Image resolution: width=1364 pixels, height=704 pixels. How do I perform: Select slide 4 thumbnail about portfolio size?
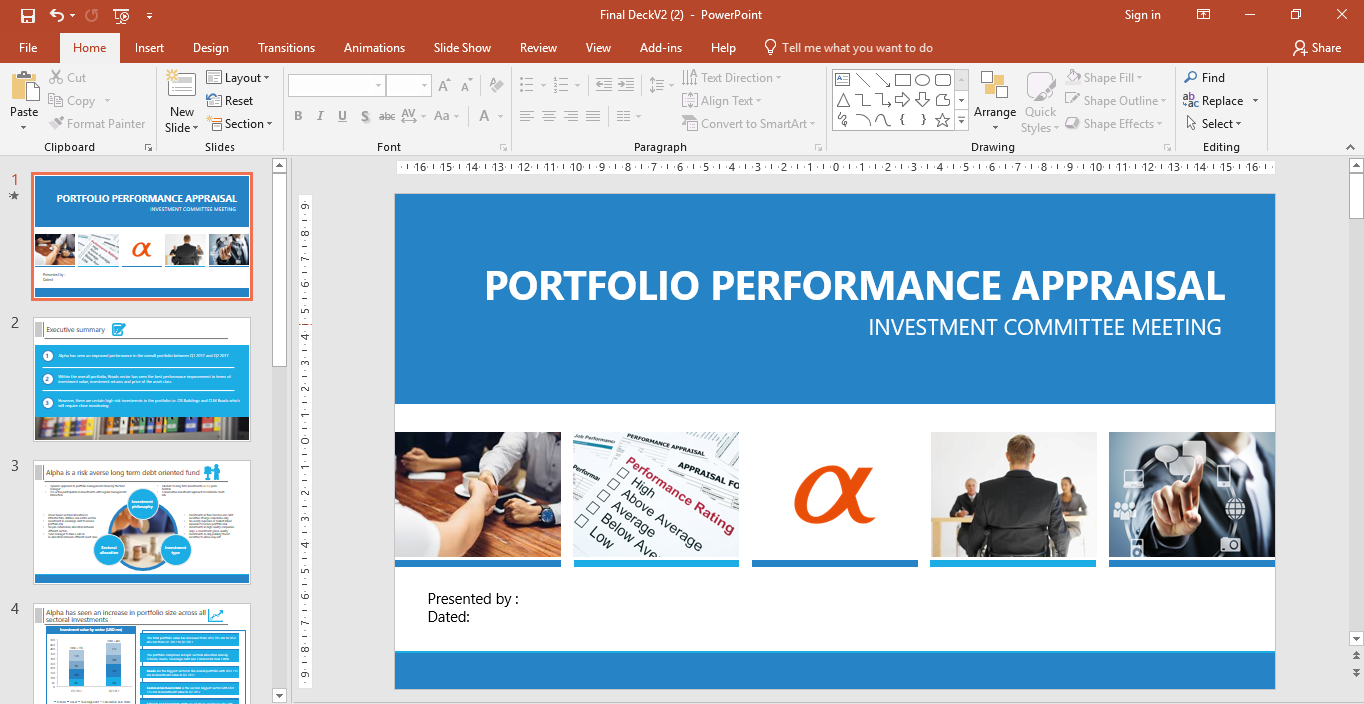click(142, 654)
